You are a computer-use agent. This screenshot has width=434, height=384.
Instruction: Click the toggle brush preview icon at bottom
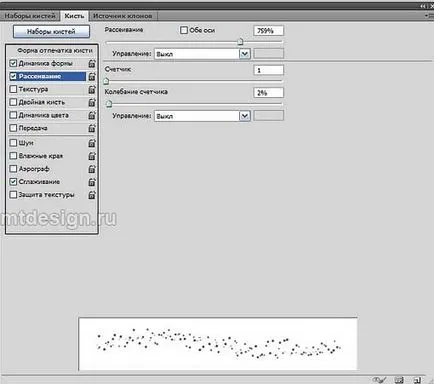379,380
